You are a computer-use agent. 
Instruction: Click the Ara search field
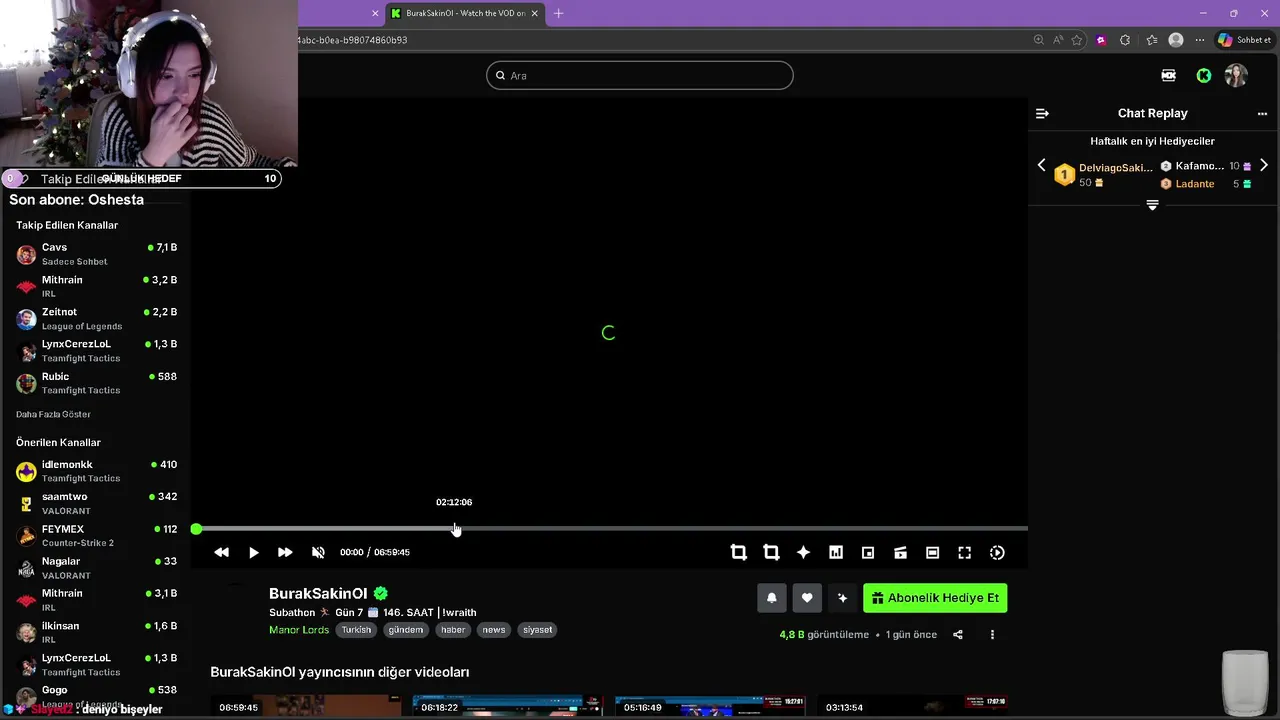click(640, 75)
